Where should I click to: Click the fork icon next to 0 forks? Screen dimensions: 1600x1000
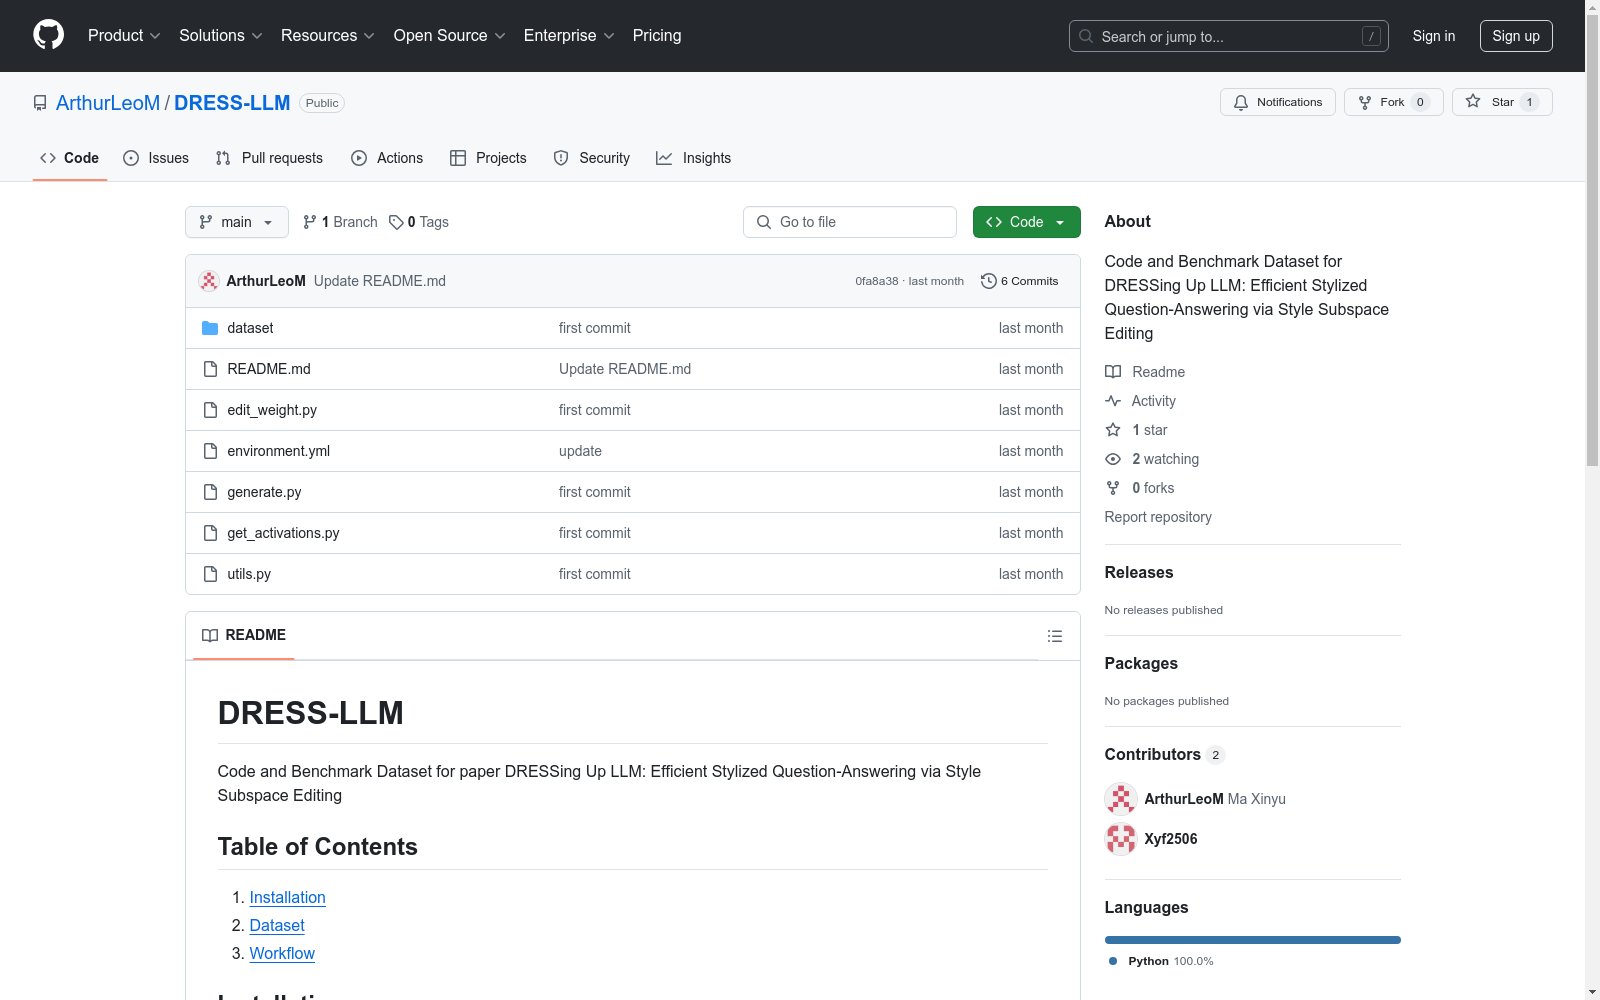(x=1113, y=488)
